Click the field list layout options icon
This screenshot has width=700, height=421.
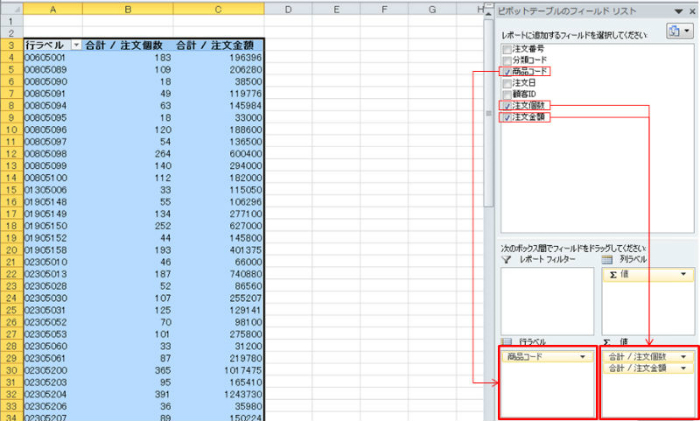[x=676, y=31]
